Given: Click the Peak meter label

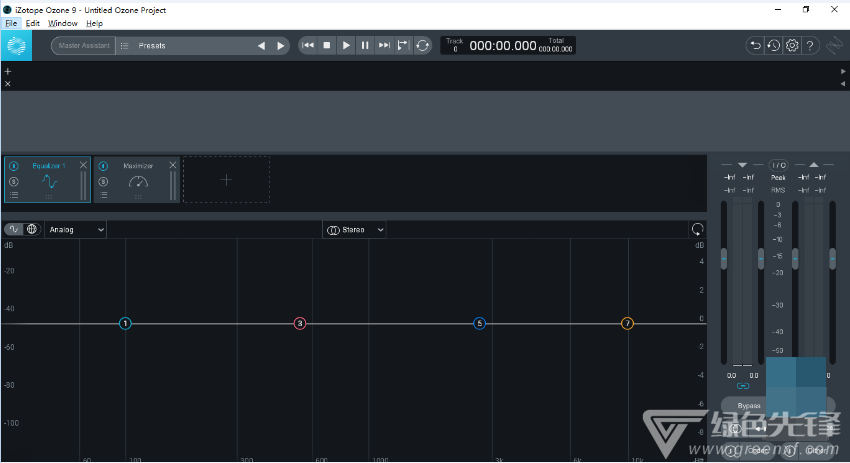Looking at the screenshot, I should click(x=778, y=178).
